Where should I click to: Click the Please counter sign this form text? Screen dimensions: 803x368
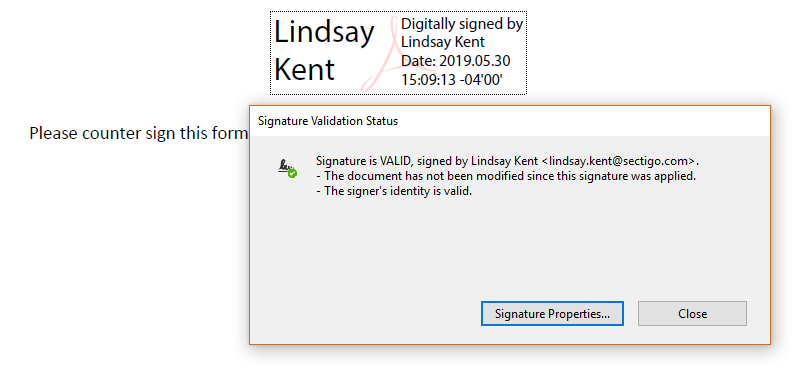138,134
